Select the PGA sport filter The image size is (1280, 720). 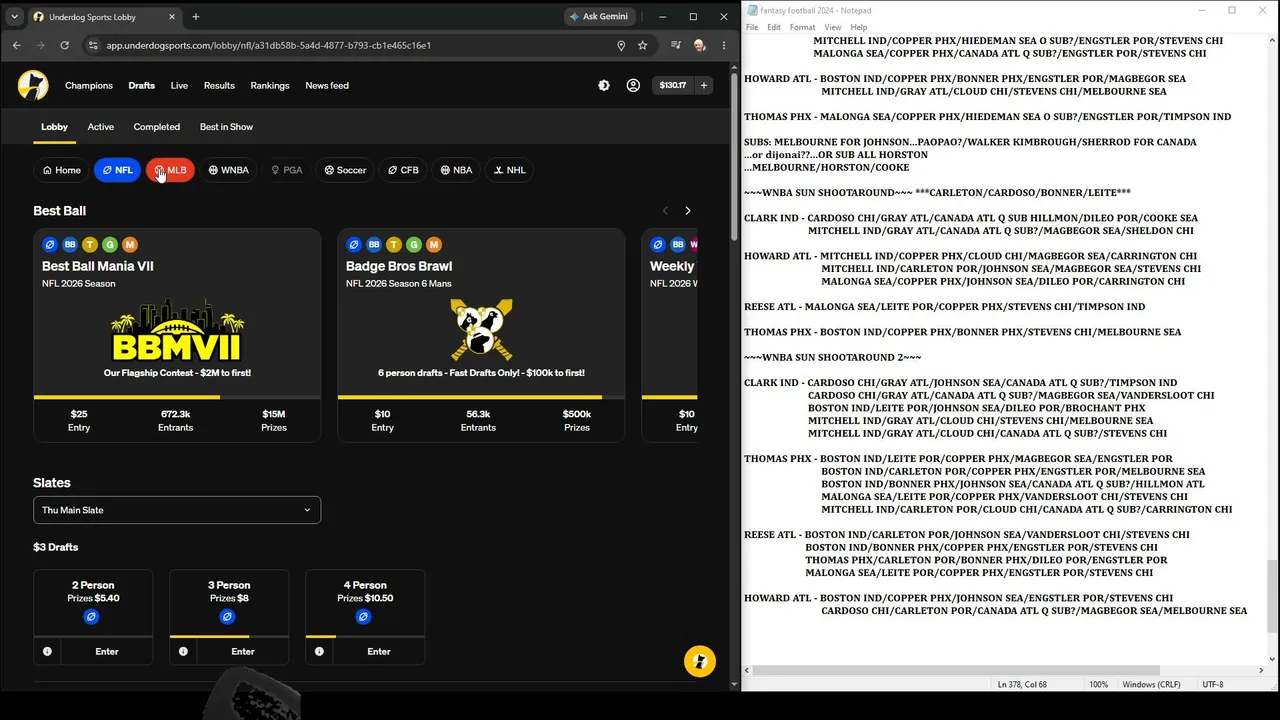(286, 170)
